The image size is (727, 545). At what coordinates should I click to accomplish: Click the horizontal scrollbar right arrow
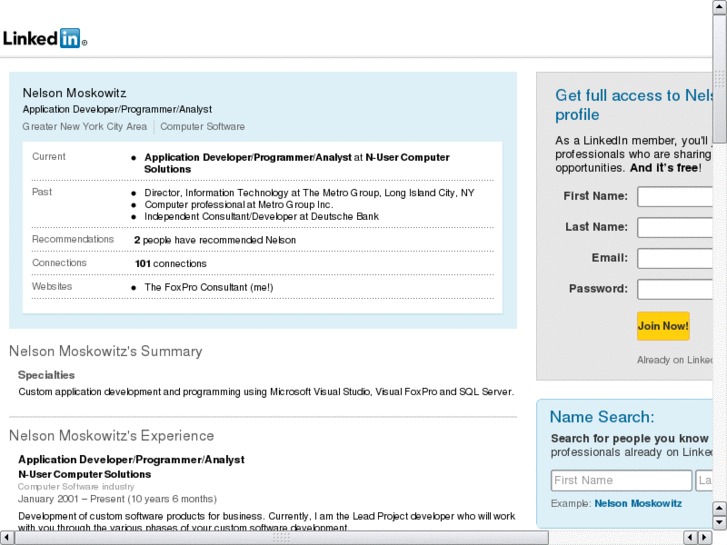click(705, 538)
